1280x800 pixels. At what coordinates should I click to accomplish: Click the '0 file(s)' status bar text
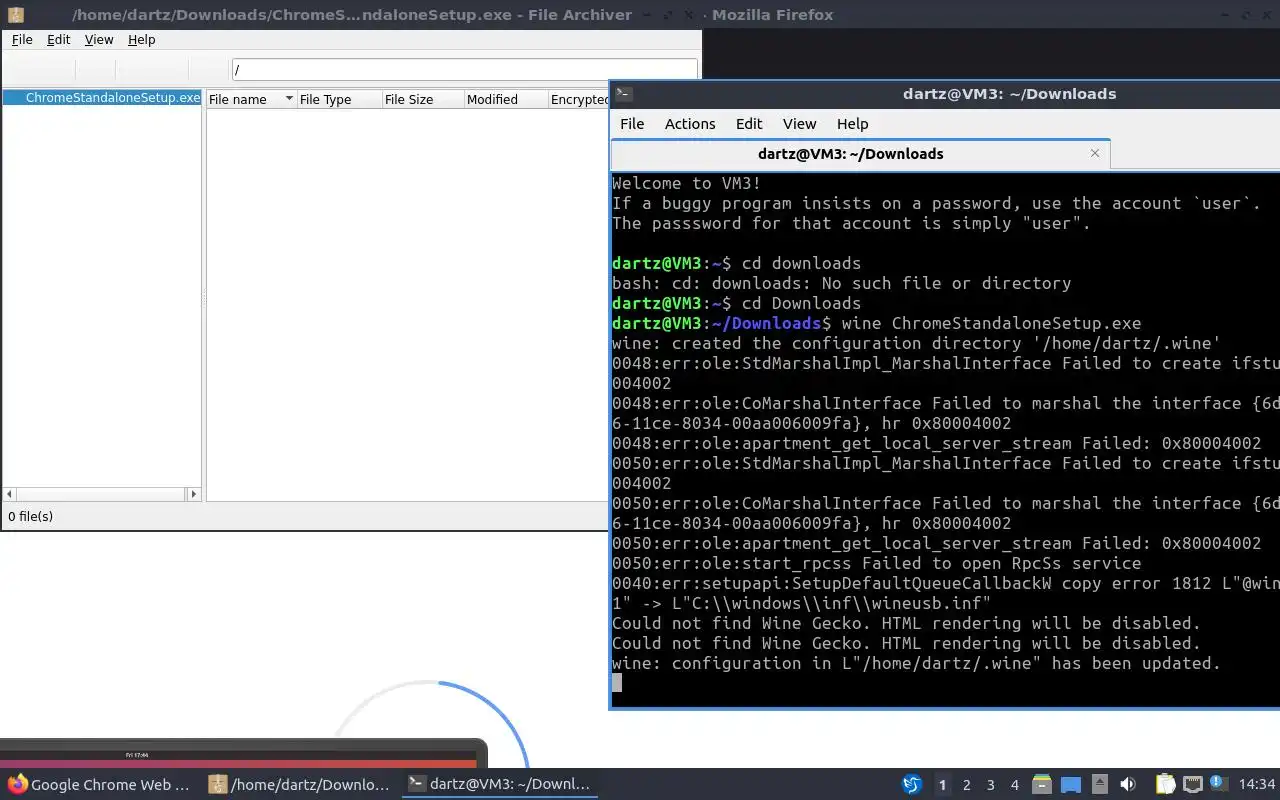[x=31, y=516]
